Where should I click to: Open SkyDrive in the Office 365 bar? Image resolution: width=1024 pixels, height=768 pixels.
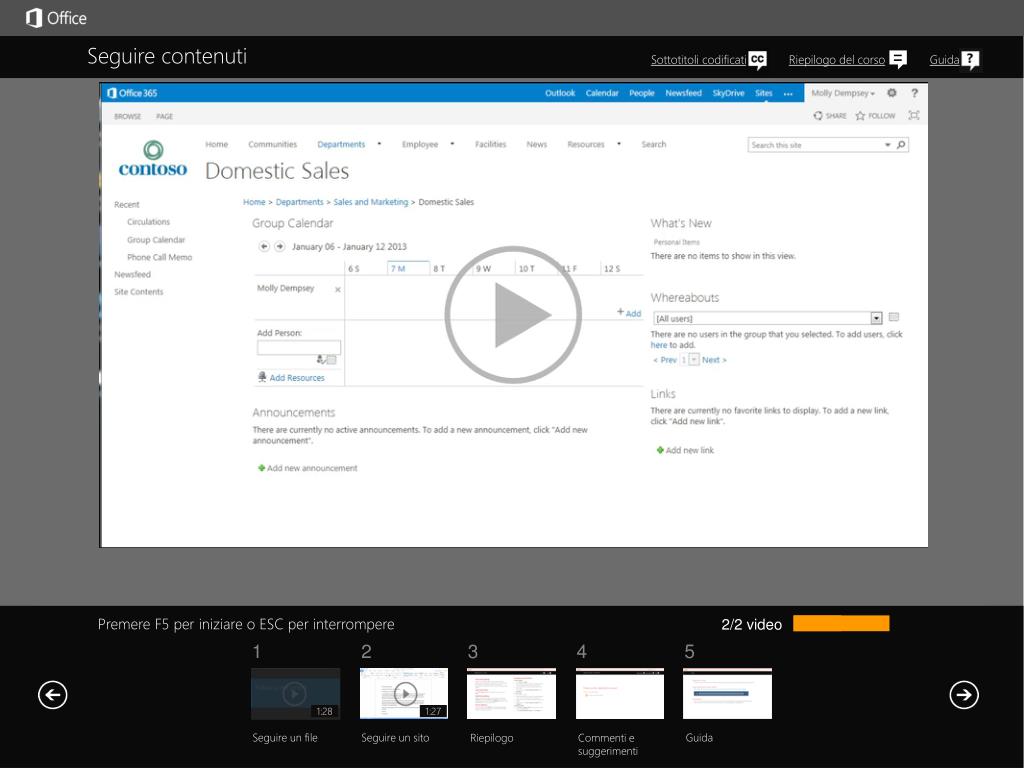(728, 93)
